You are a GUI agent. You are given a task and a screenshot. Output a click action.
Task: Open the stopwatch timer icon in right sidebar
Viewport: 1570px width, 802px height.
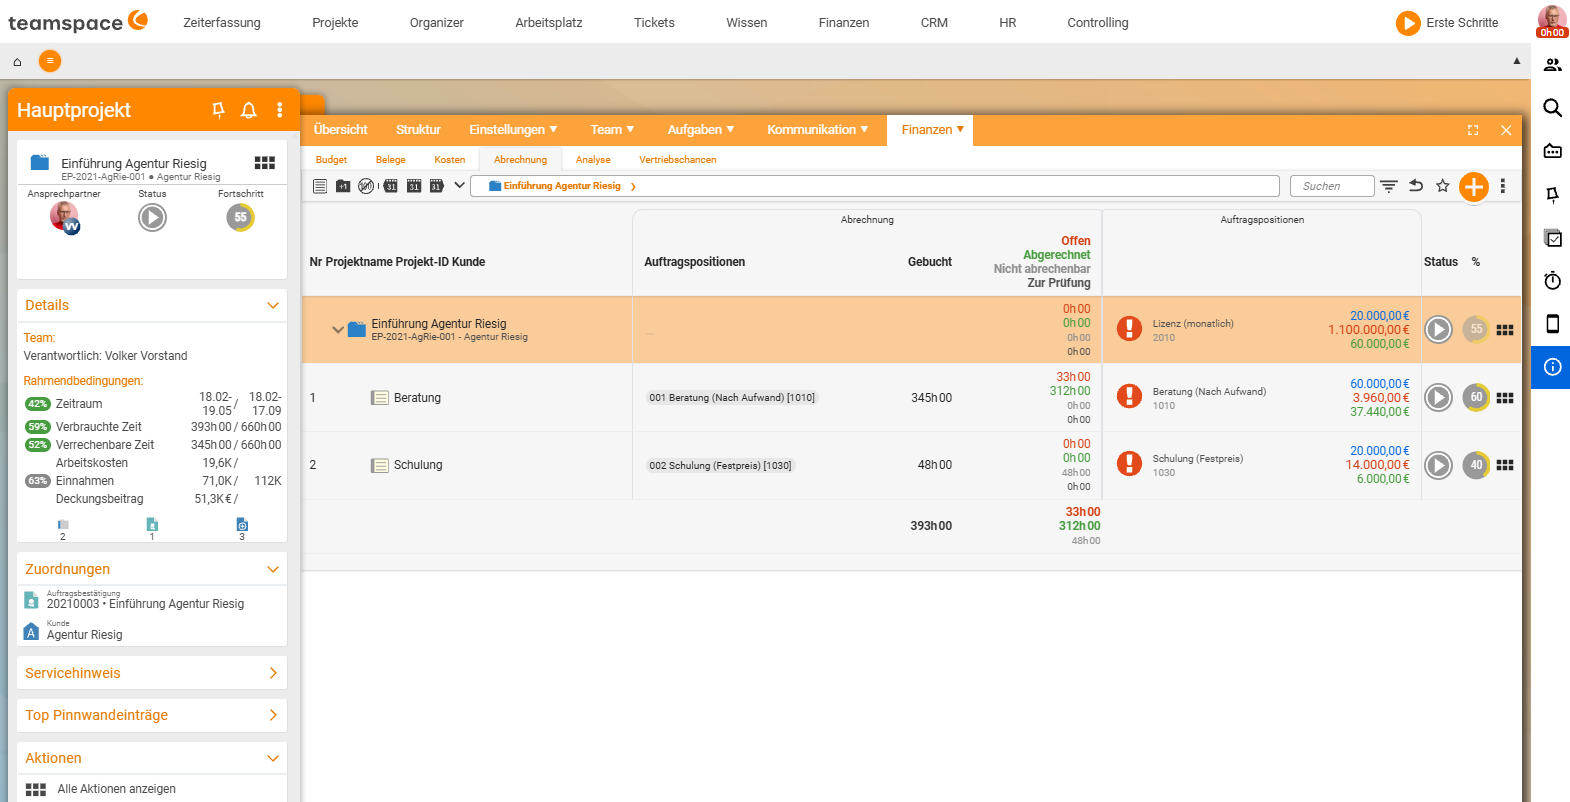(x=1553, y=281)
